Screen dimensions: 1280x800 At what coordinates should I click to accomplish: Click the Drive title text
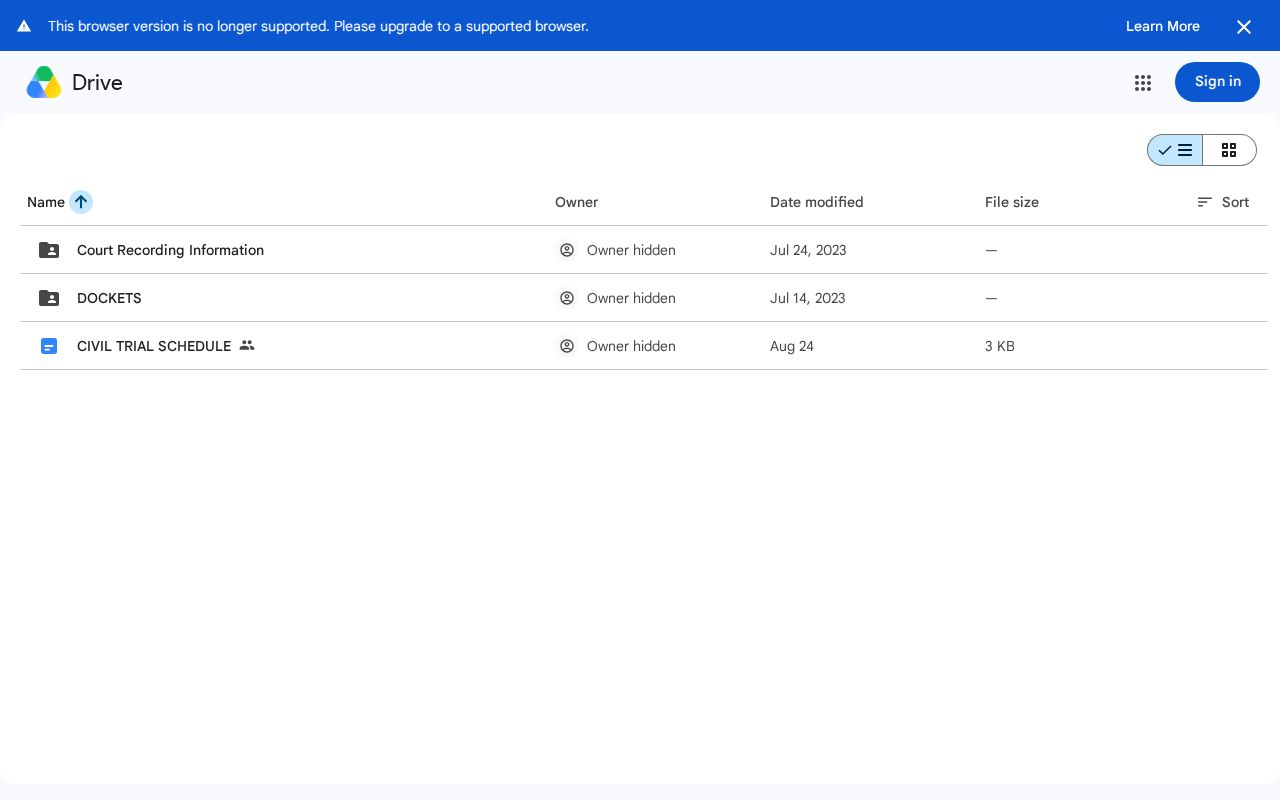click(97, 83)
